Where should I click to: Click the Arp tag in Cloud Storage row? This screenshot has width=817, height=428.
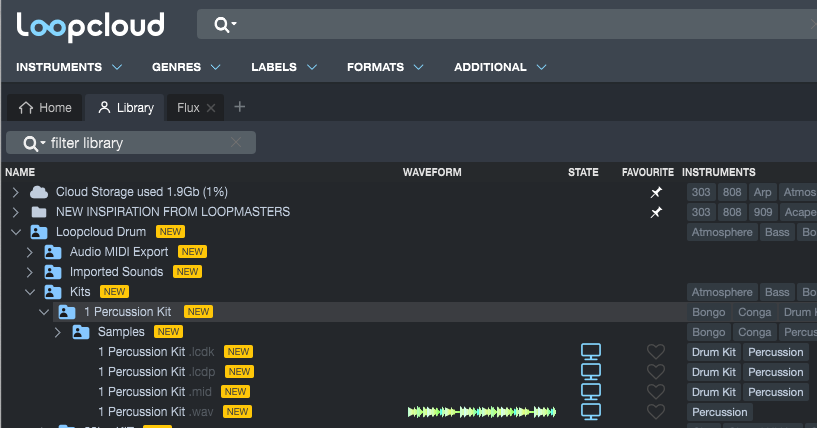pyautogui.click(x=762, y=192)
